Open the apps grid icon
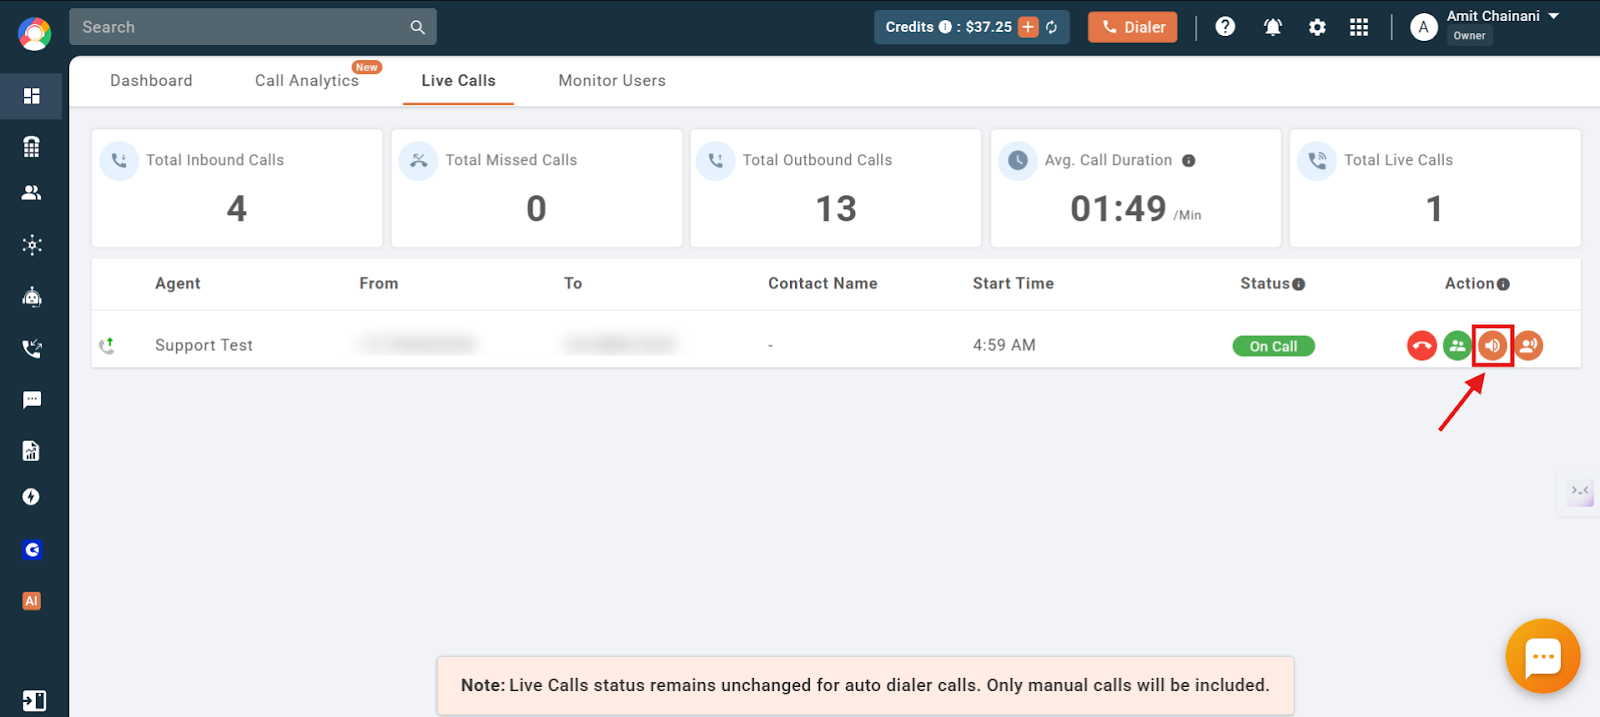 point(1359,27)
